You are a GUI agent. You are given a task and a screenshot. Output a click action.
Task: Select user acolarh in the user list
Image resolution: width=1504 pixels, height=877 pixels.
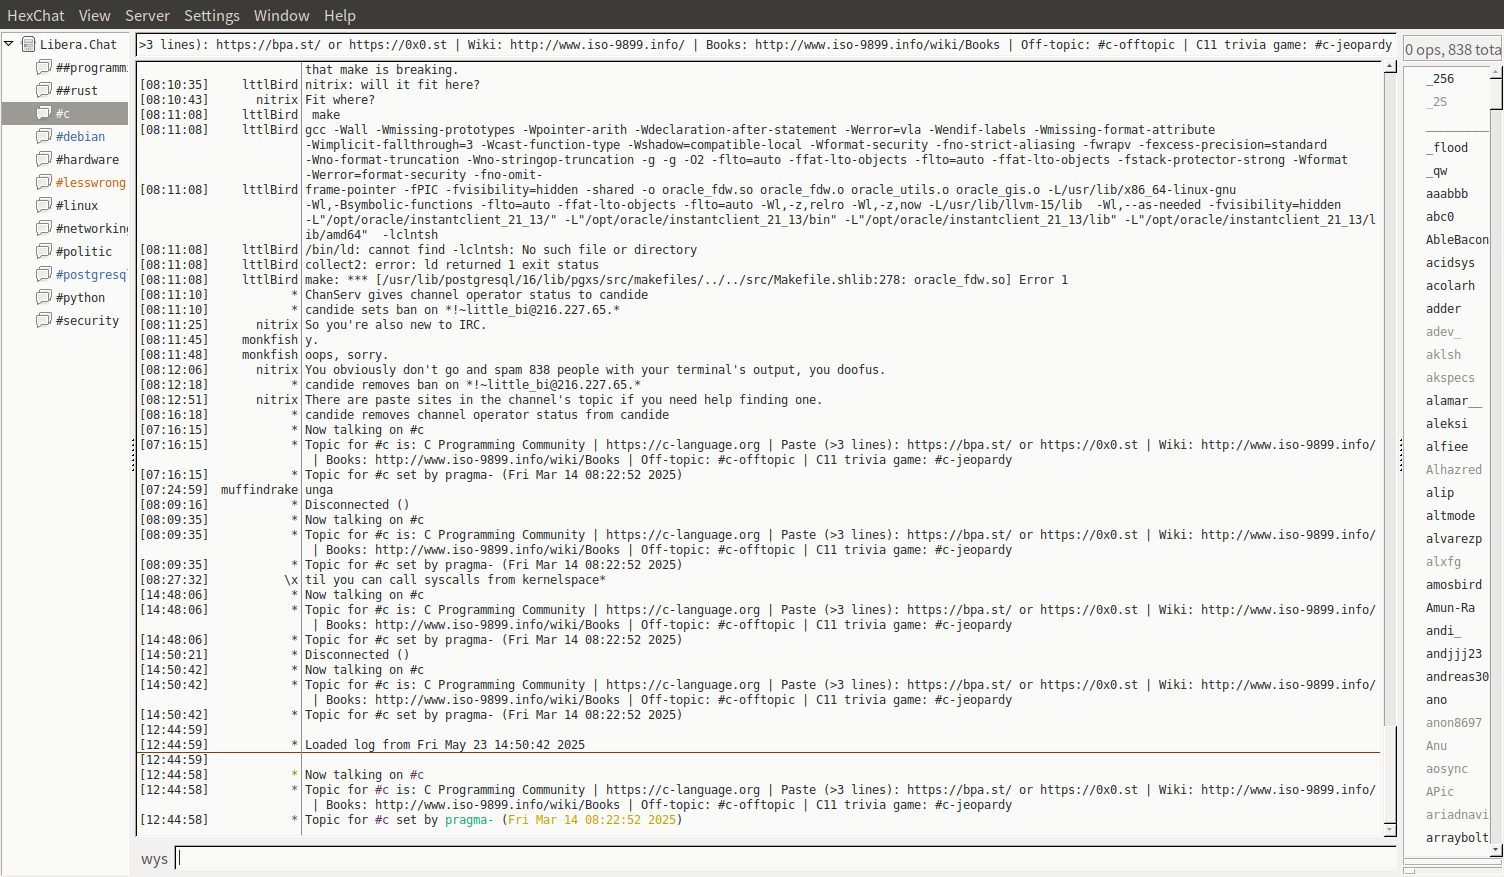click(1450, 285)
